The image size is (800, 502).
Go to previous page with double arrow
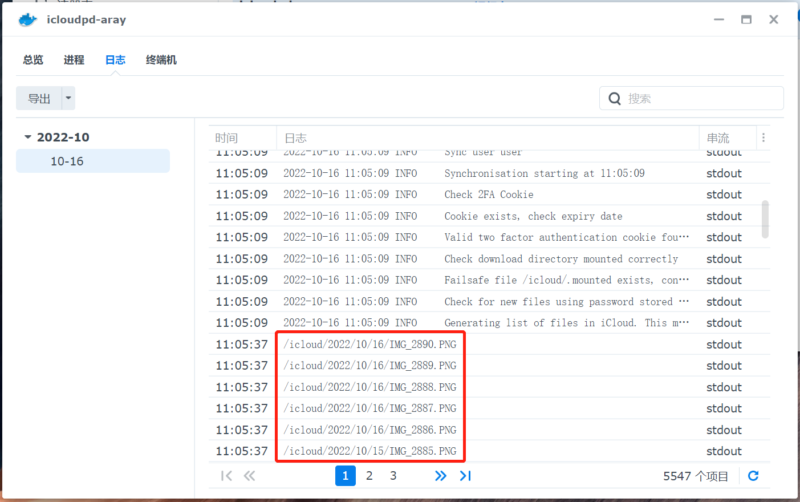pos(249,476)
